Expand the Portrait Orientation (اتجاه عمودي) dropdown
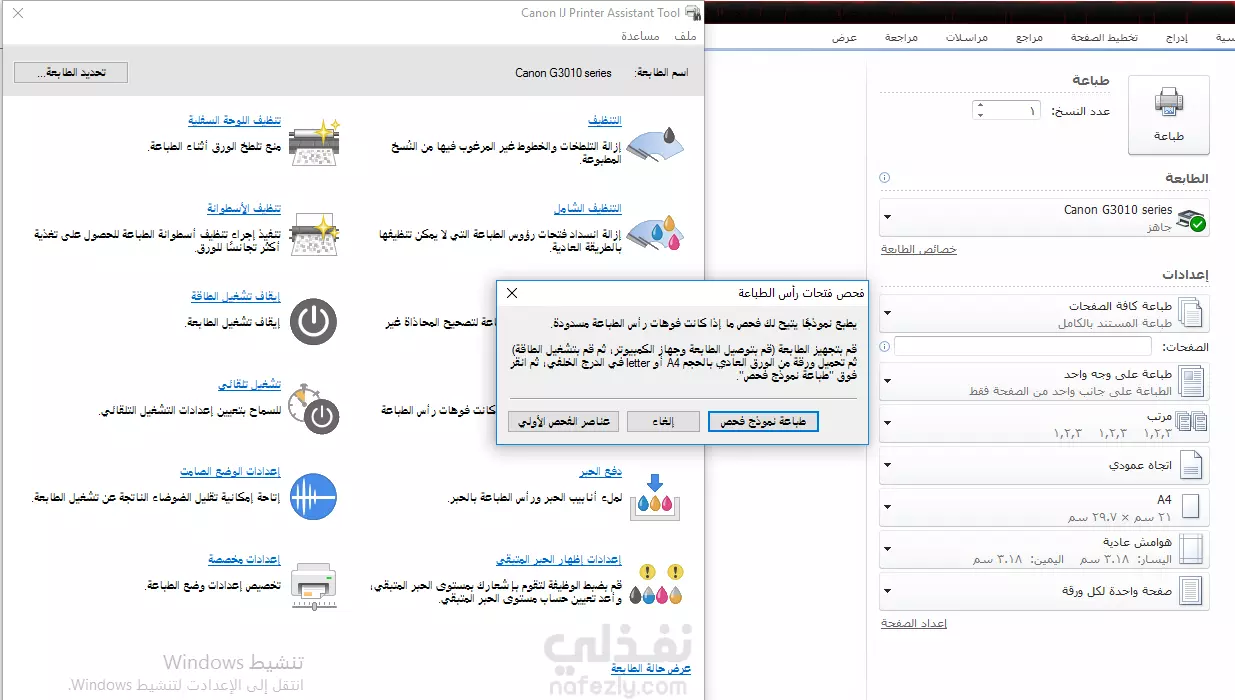Image resolution: width=1235 pixels, height=700 pixels. 886,465
